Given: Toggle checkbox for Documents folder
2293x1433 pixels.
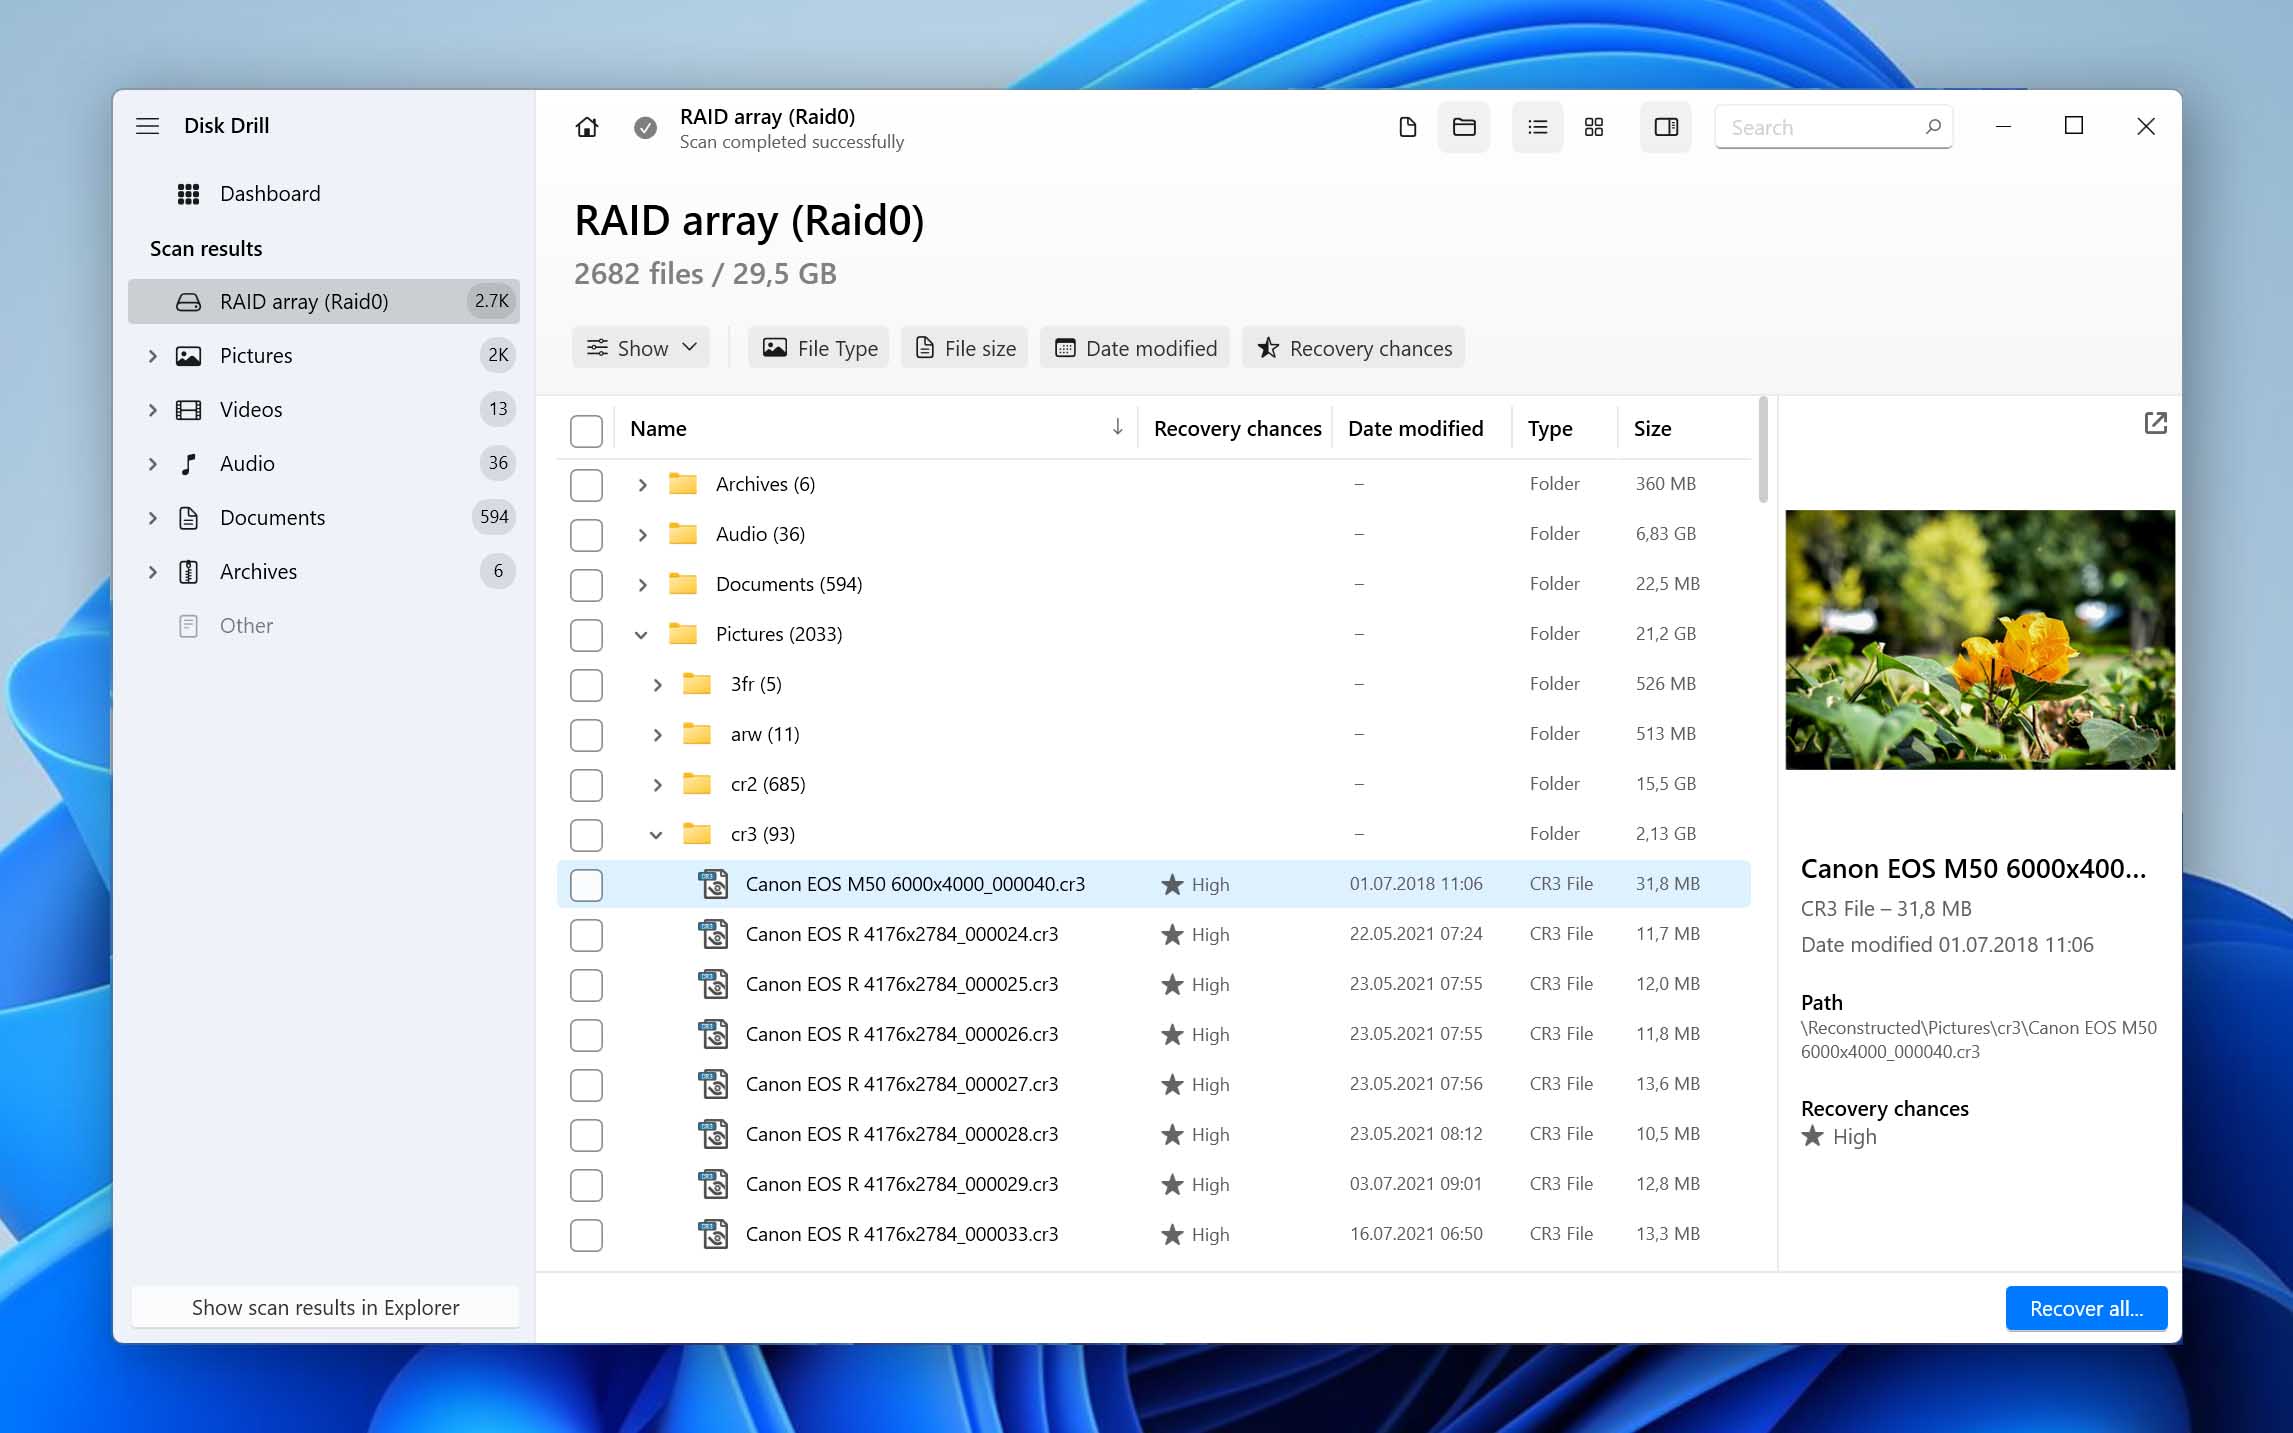Looking at the screenshot, I should click(588, 583).
